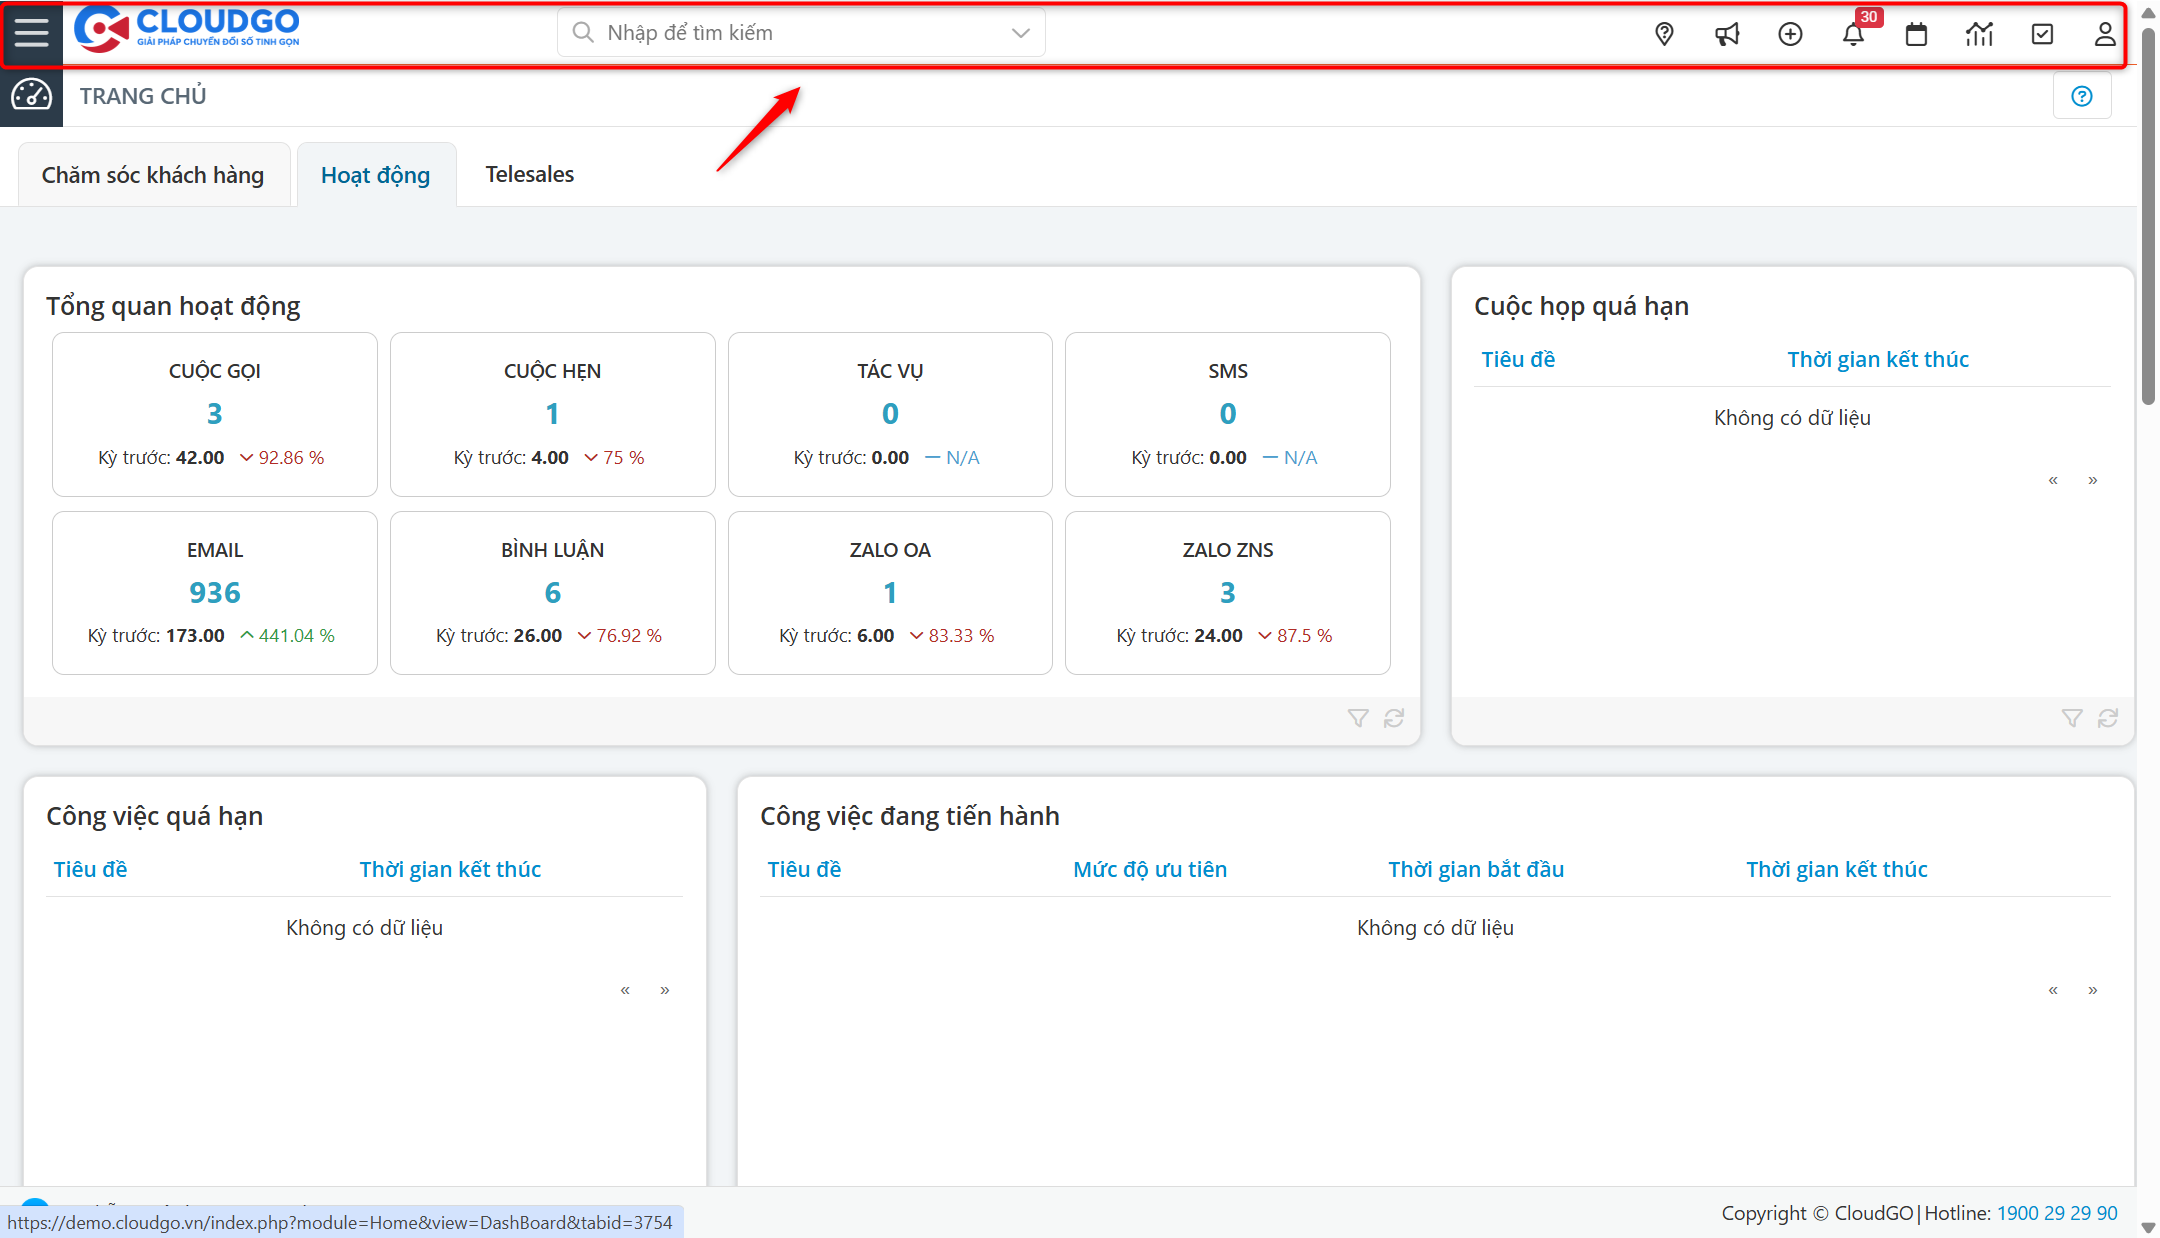The image size is (2160, 1238).
Task: Filter the Tổng quan hoạt động widget
Action: point(1357,718)
